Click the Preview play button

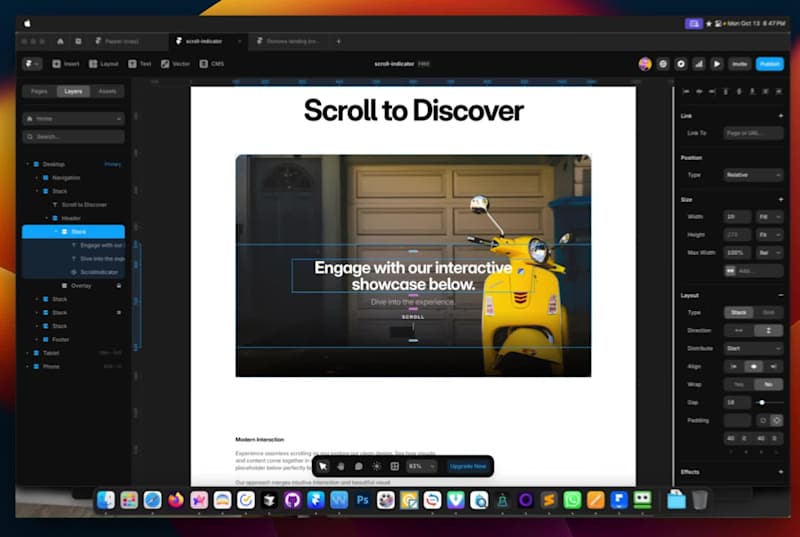coord(716,64)
